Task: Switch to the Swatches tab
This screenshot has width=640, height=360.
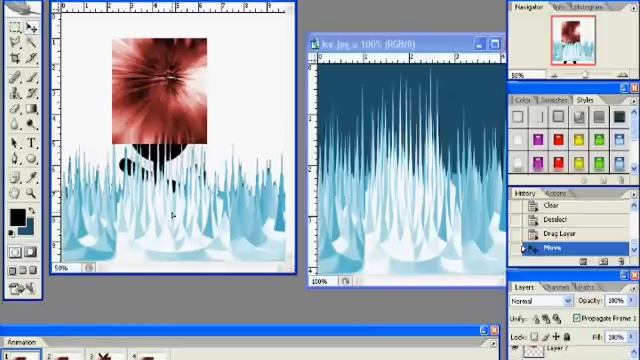Action: (x=554, y=100)
